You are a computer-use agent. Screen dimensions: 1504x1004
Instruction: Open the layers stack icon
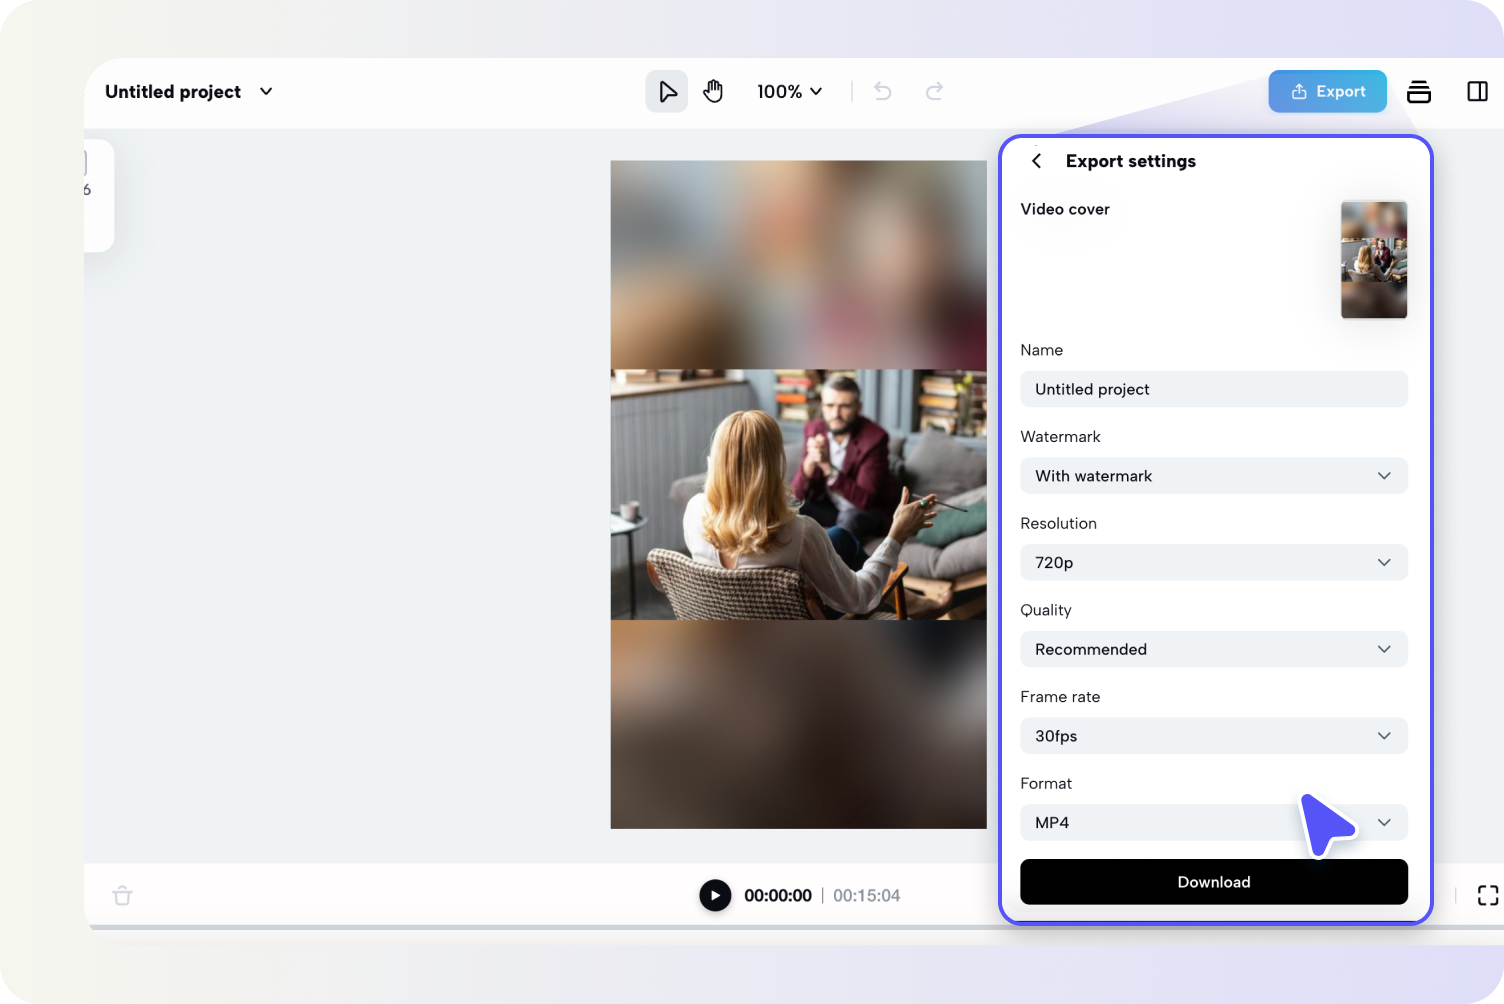[1418, 92]
